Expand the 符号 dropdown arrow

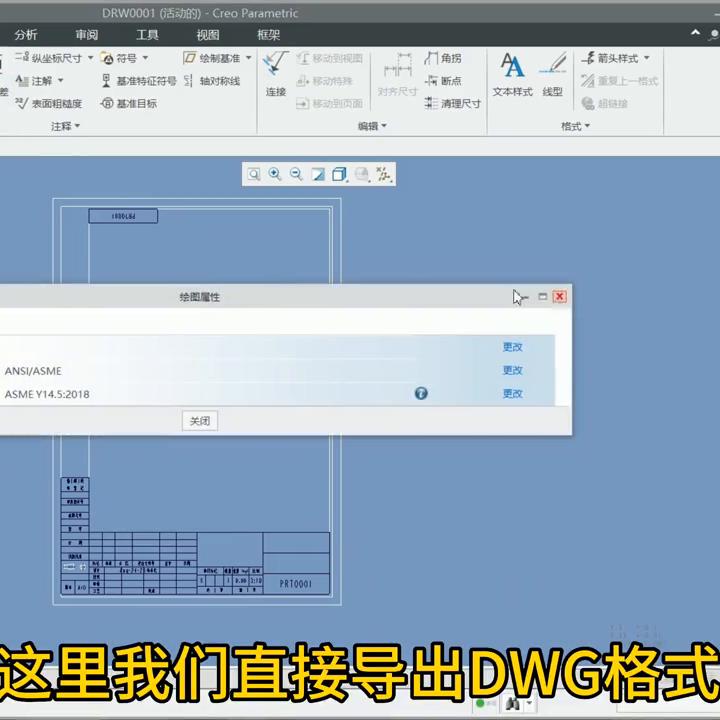pos(145,58)
